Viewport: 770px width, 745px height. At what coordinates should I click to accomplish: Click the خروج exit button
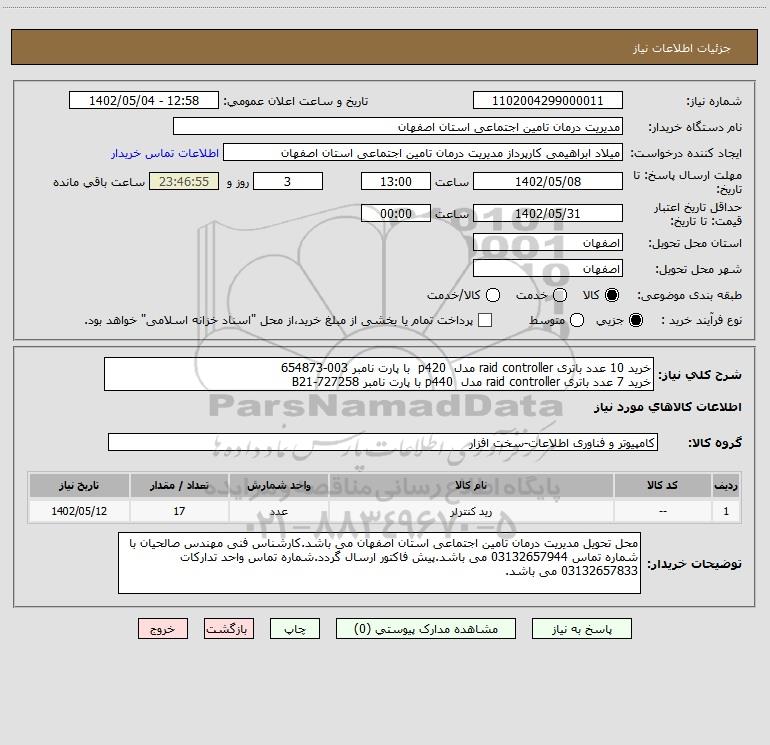tap(163, 629)
